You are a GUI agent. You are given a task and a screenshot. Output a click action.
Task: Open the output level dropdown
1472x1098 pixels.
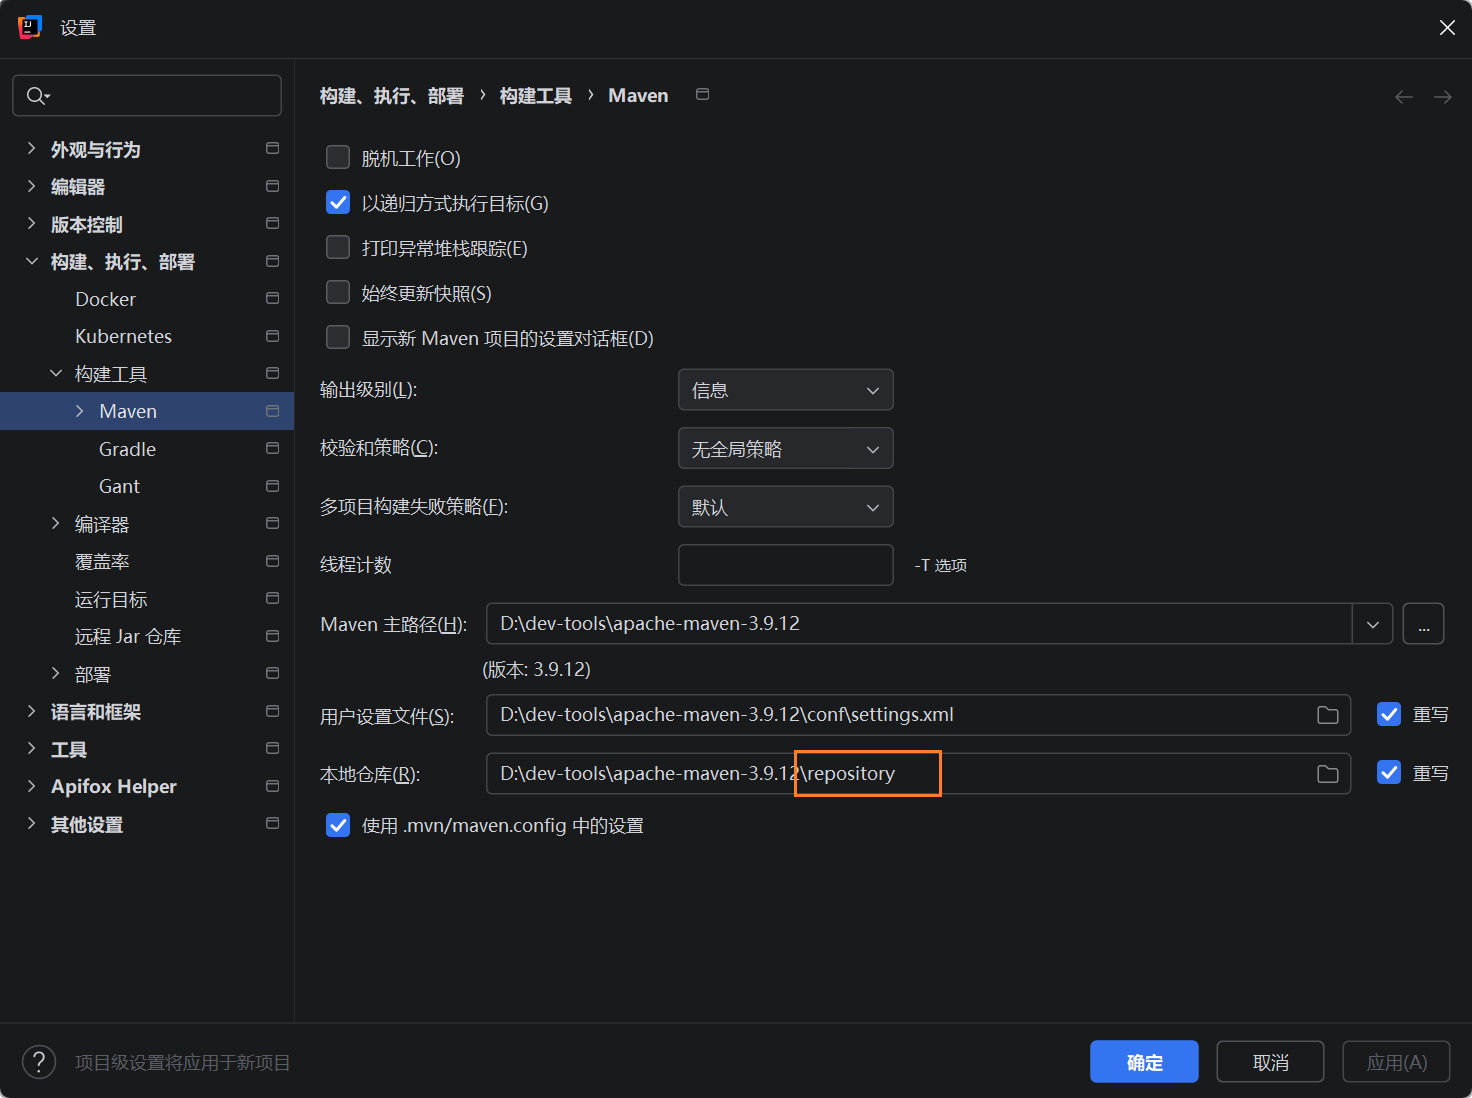(785, 390)
